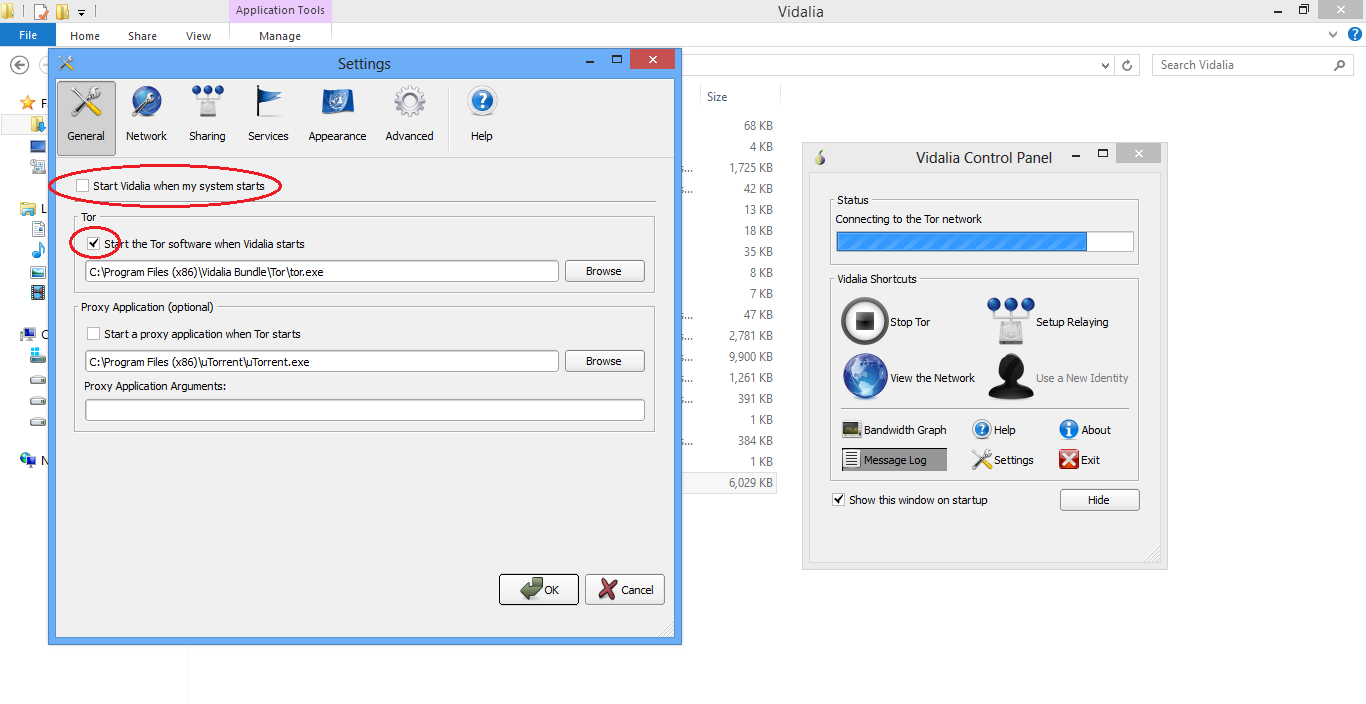Hide the Vidalia Control Panel
Viewport: 1366px width, 704px height.
tap(1099, 500)
